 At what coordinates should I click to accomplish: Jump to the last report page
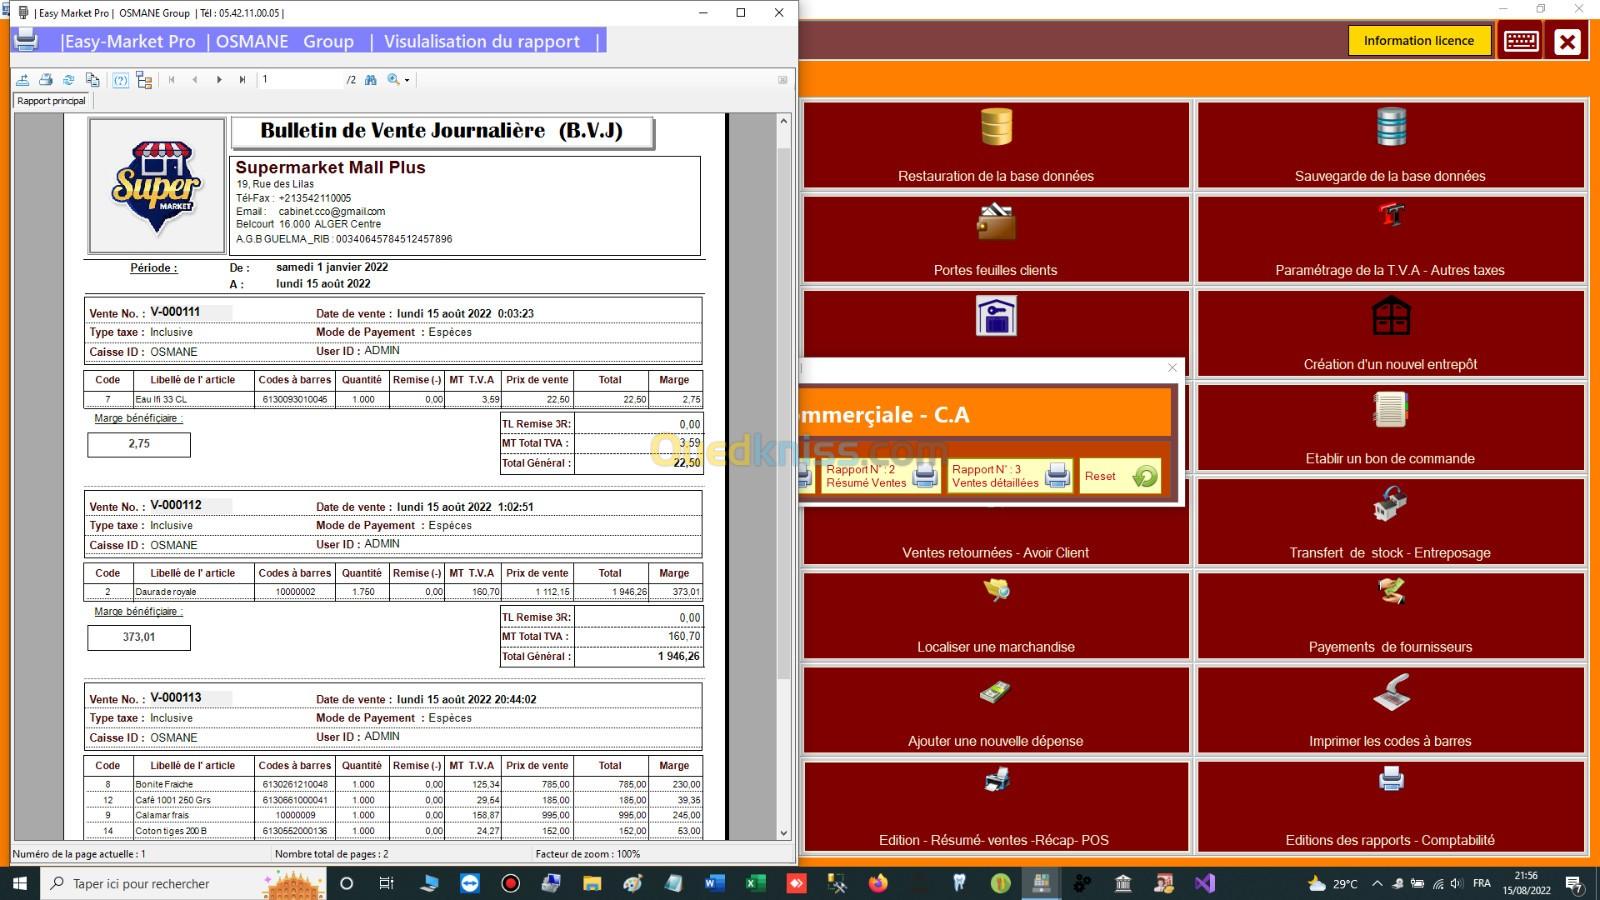coord(242,80)
